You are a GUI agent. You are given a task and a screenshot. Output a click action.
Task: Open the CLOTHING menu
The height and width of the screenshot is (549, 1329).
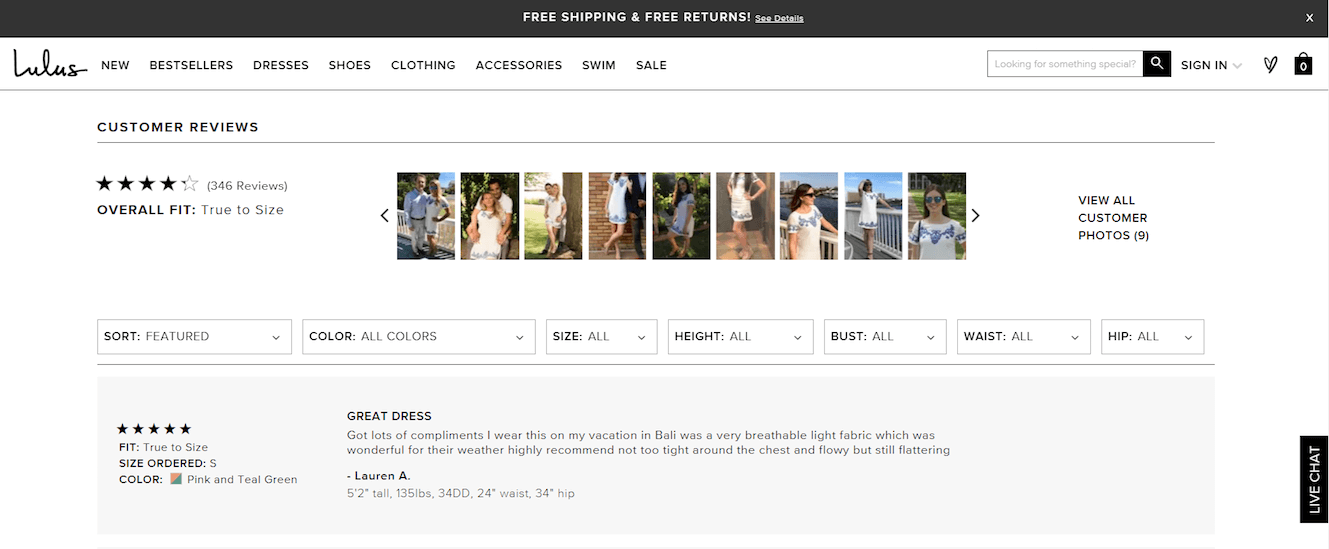coord(423,65)
